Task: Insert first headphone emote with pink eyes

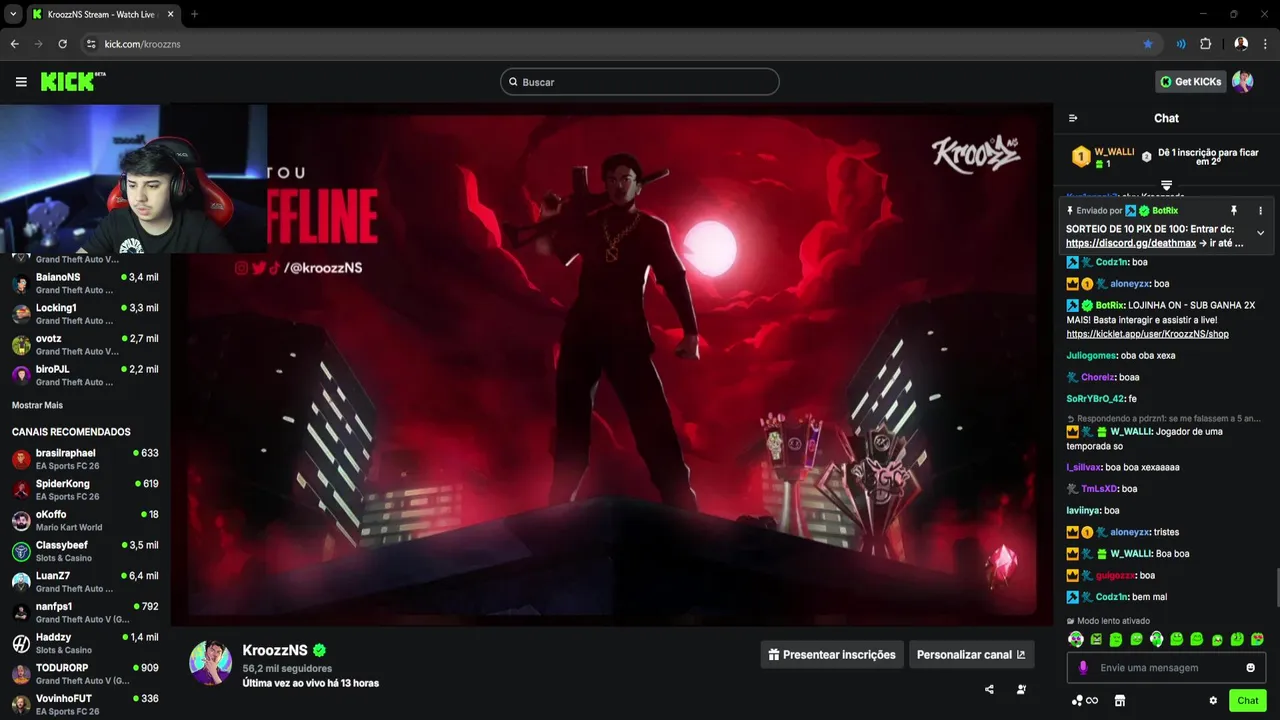Action: click(1076, 639)
